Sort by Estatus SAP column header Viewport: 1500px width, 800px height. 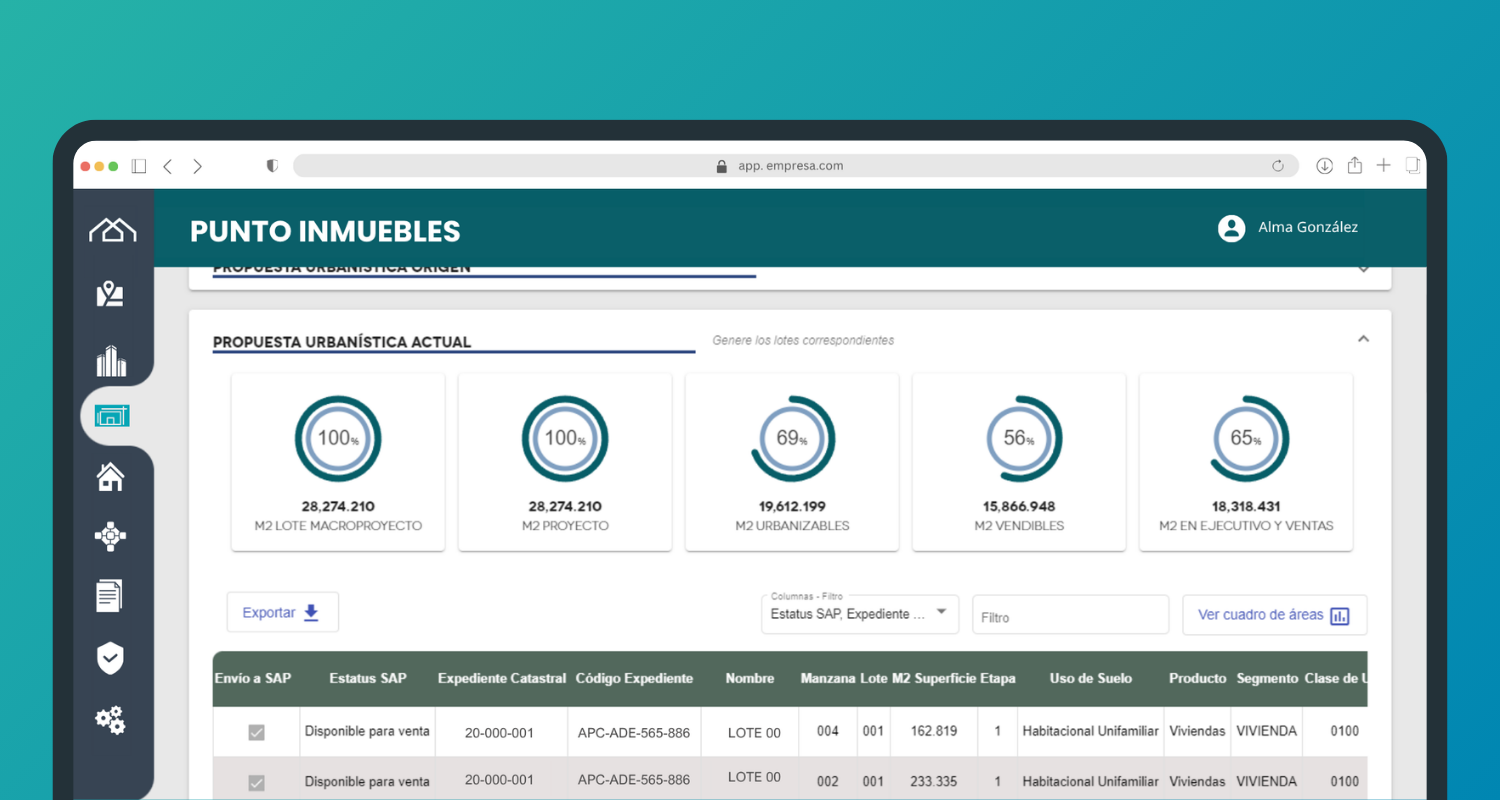[368, 678]
